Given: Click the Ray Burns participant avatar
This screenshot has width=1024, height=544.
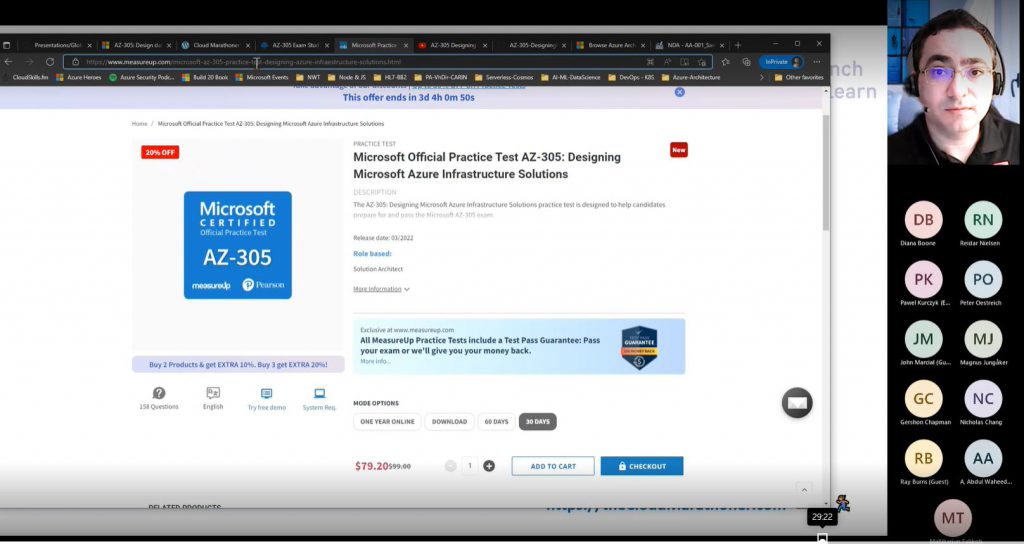Looking at the screenshot, I should pyautogui.click(x=923, y=458).
